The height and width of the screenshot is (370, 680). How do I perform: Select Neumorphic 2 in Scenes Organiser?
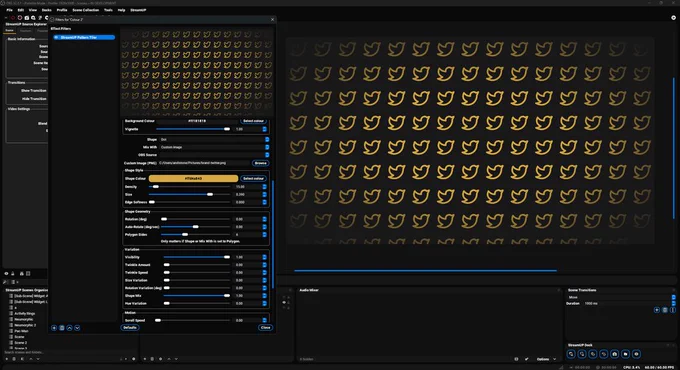pos(25,325)
